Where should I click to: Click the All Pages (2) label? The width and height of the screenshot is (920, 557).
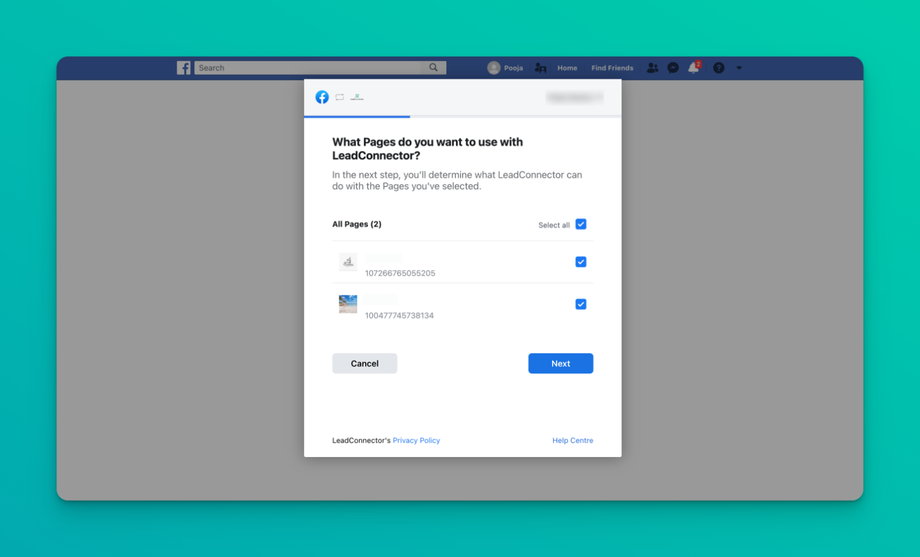pyautogui.click(x=357, y=224)
